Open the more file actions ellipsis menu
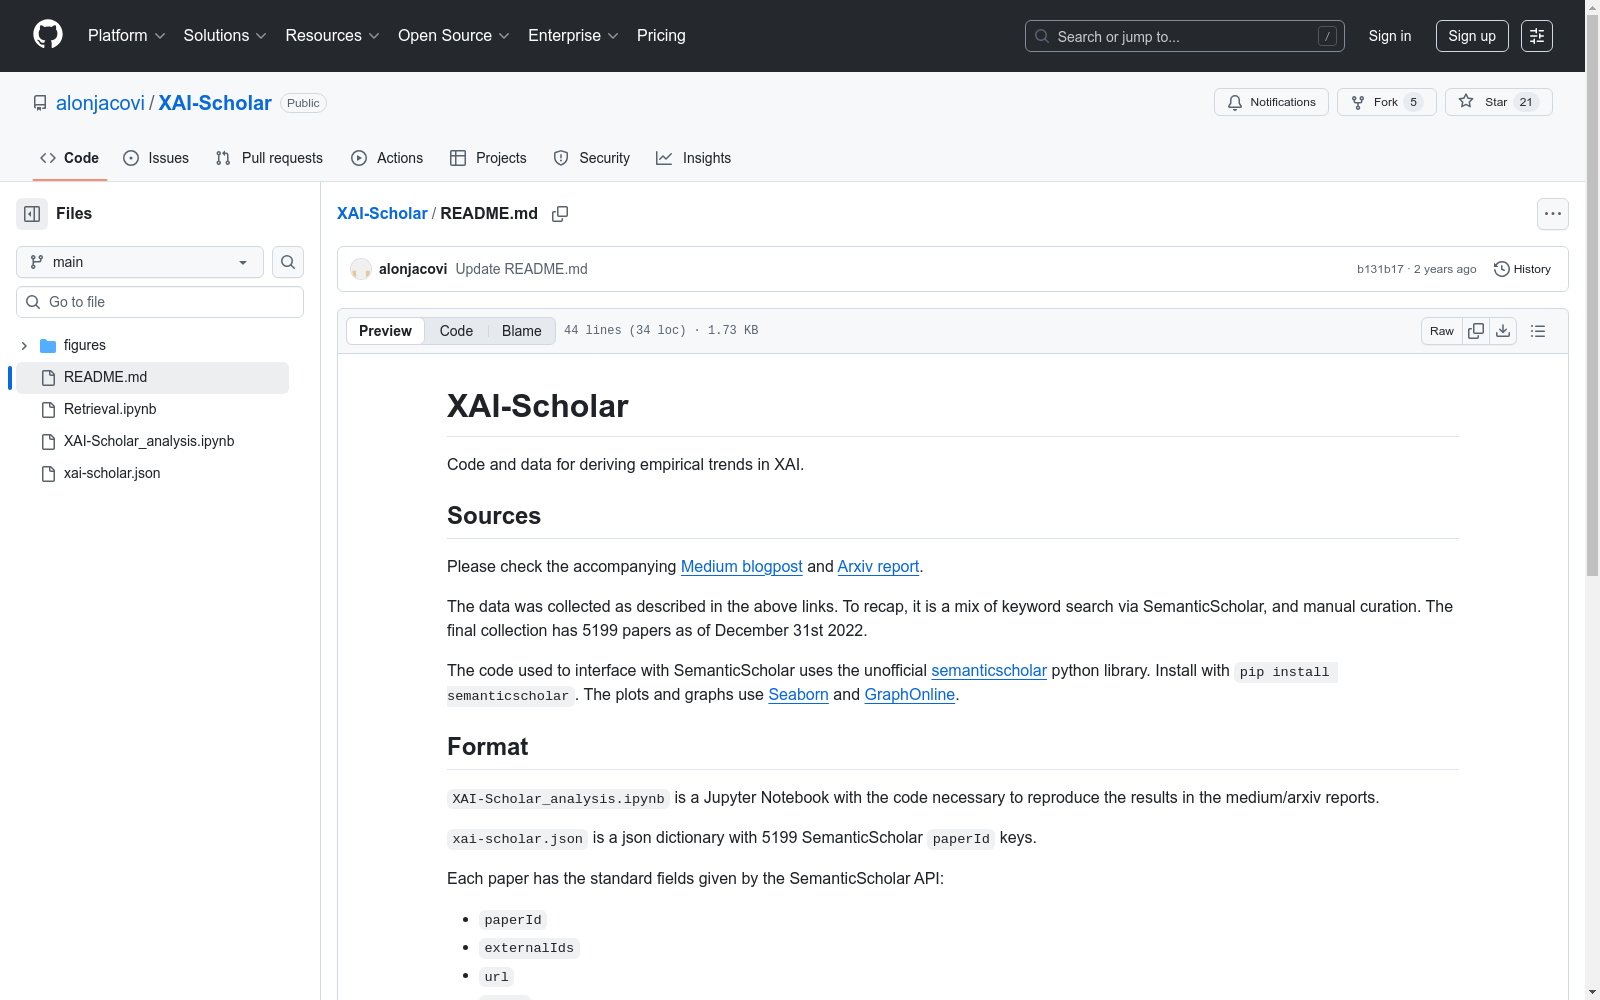The image size is (1600, 1000). pyautogui.click(x=1552, y=214)
